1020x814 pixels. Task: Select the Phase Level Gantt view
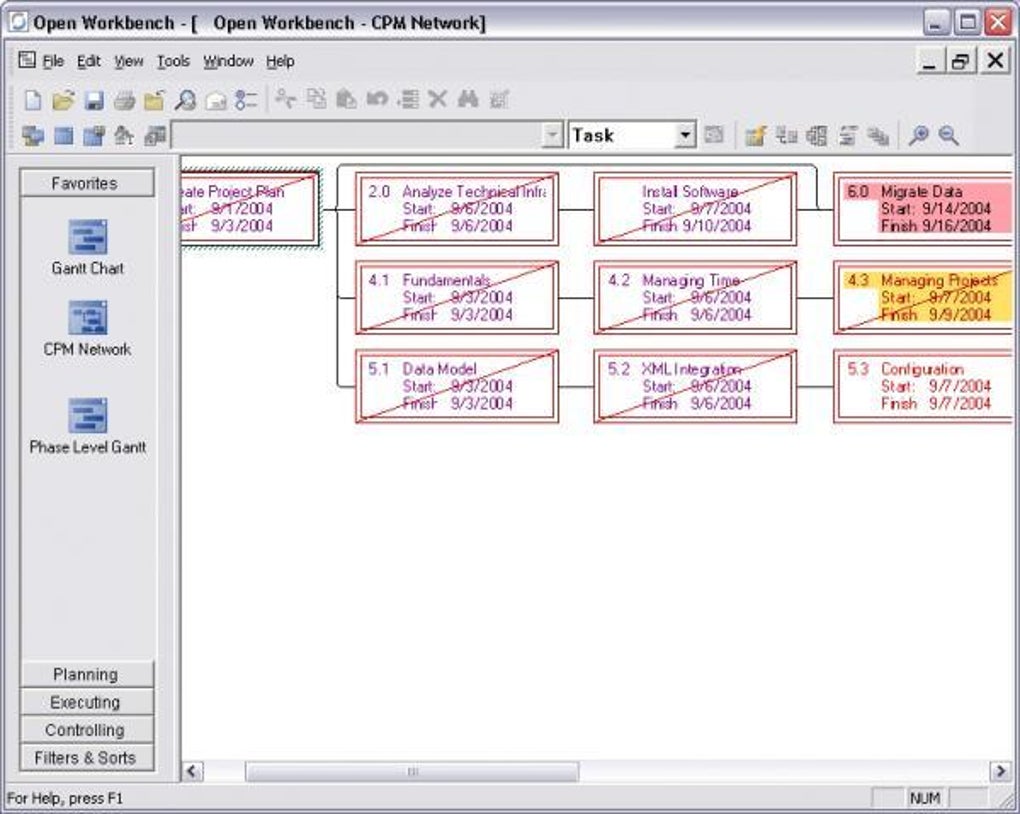87,426
